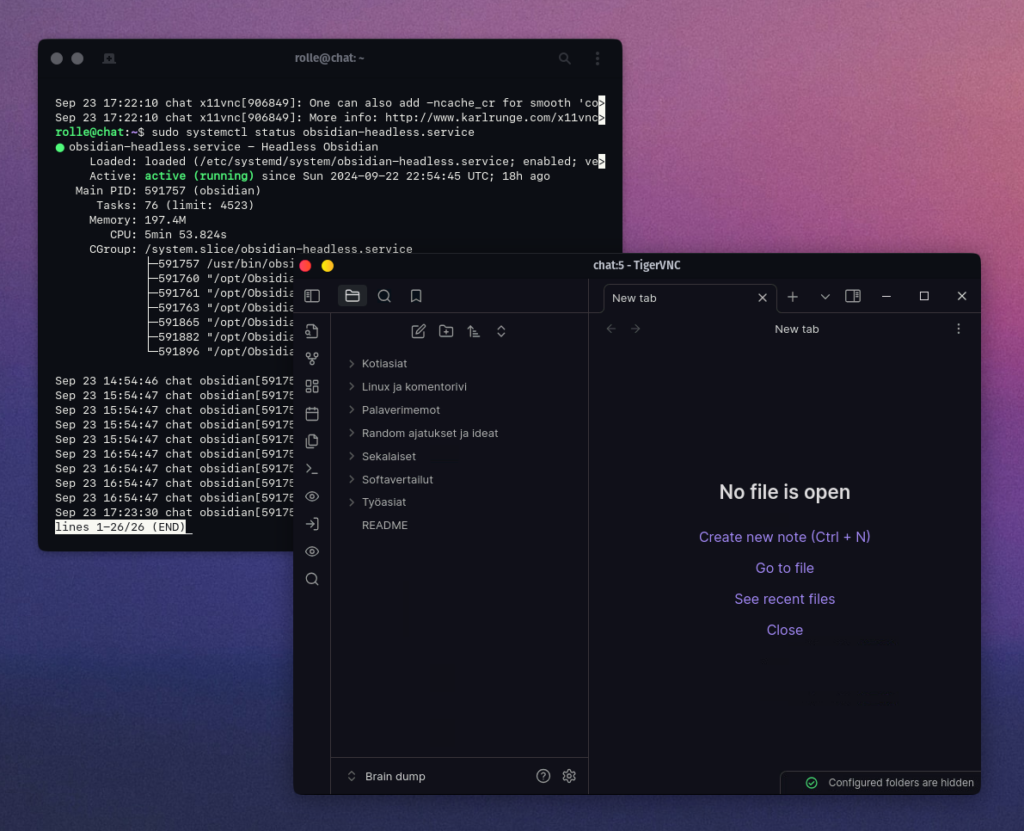Navigate forward arrow in tab header
This screenshot has height=831, width=1024.
pyautogui.click(x=635, y=329)
